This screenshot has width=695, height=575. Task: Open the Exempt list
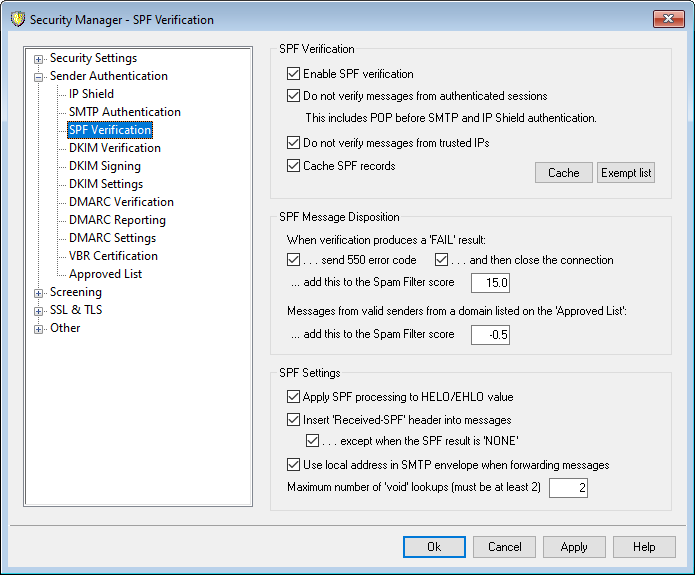[x=626, y=173]
